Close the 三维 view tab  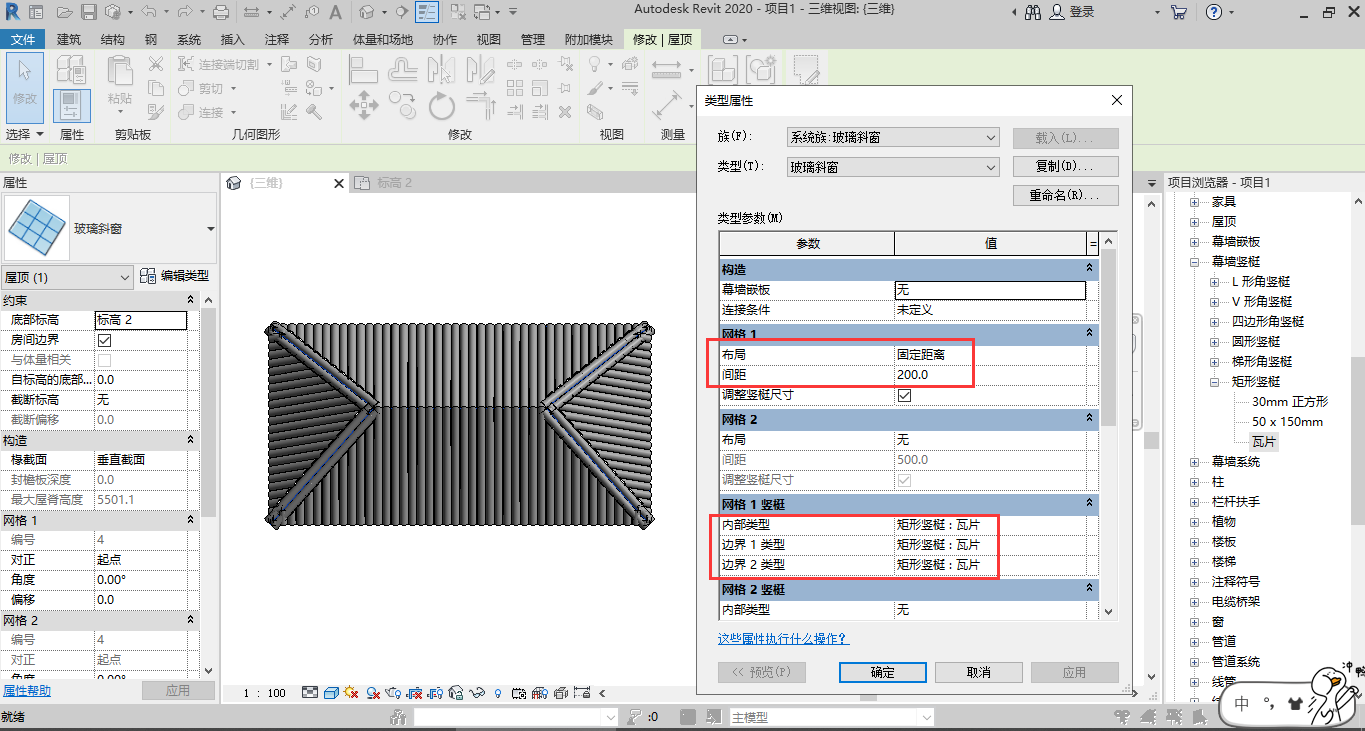[x=338, y=183]
